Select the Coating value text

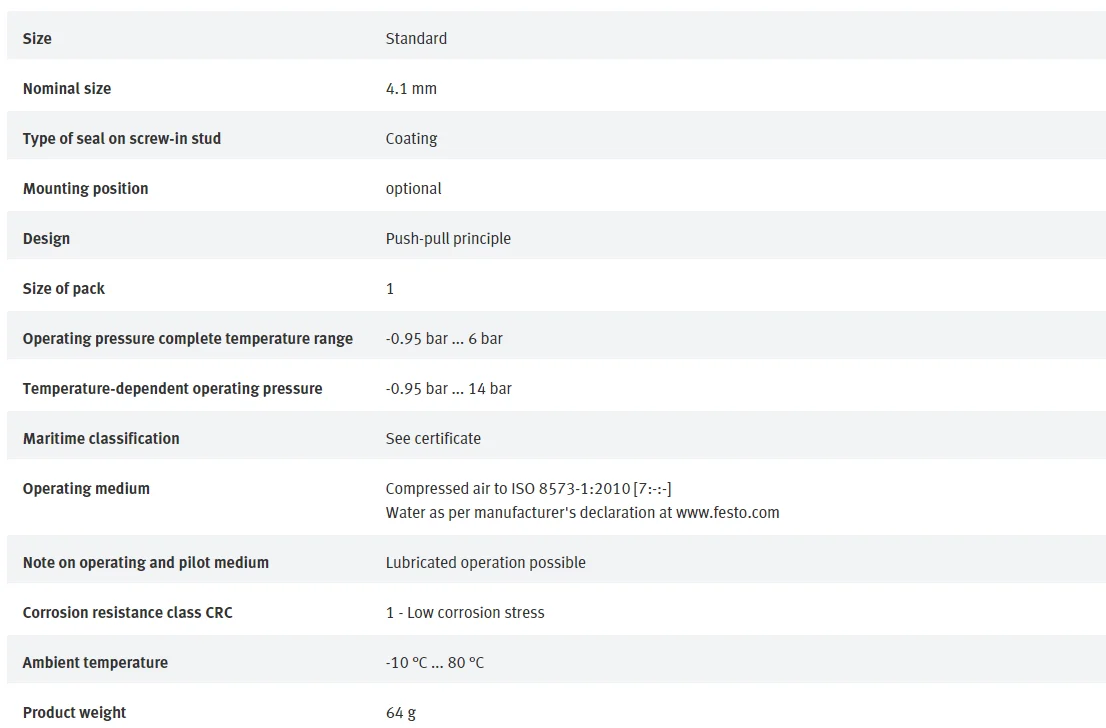pos(411,139)
